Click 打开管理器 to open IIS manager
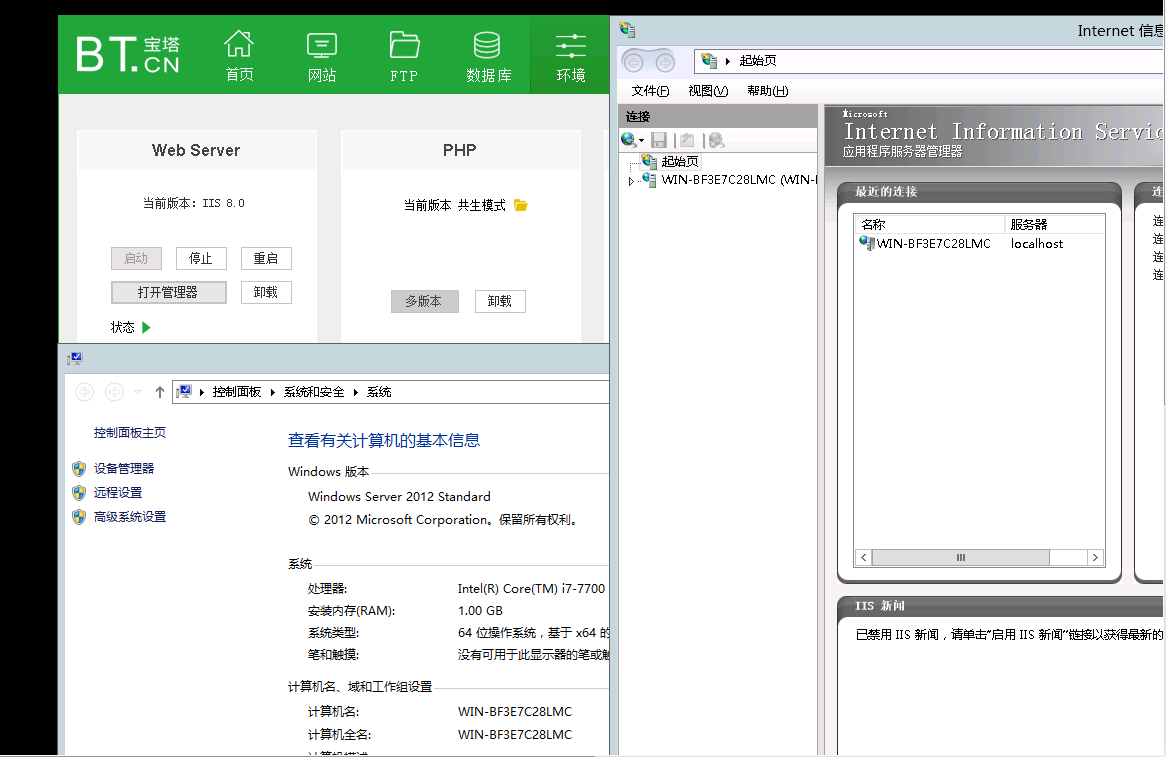This screenshot has height=757, width=1166. (x=168, y=292)
